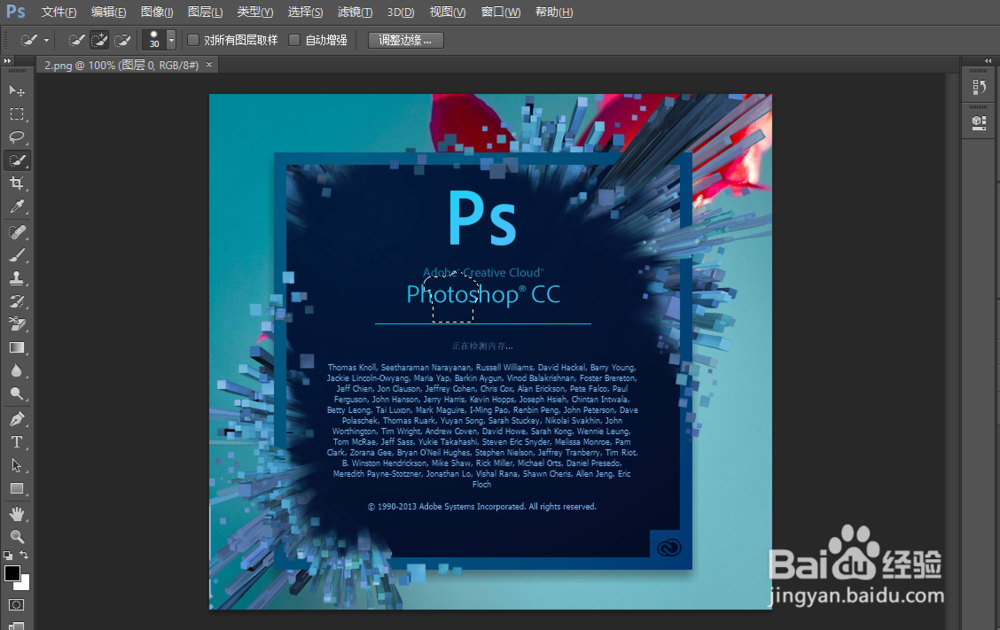
Task: Click the 调整边缘 button
Action: pyautogui.click(x=405, y=40)
